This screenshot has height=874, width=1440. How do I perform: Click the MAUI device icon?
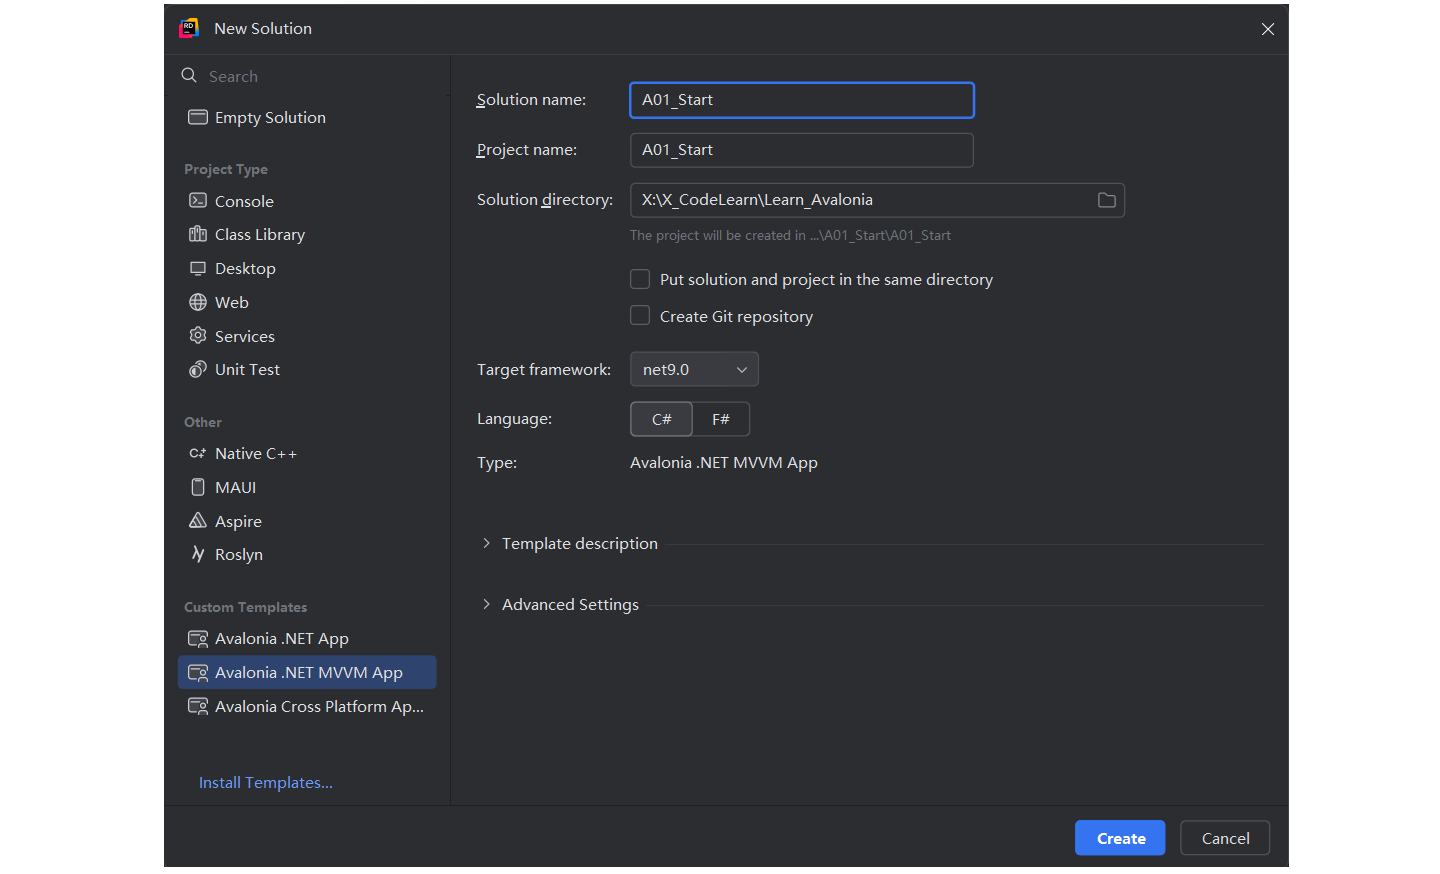(198, 487)
